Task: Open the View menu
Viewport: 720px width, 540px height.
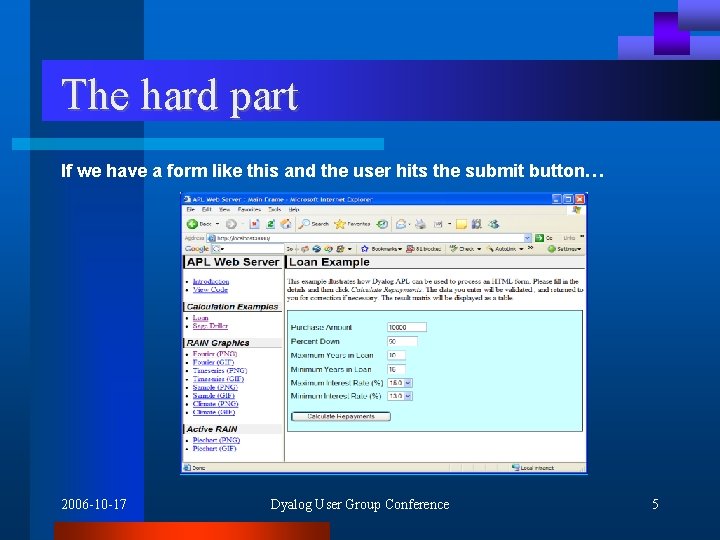Action: coord(224,209)
